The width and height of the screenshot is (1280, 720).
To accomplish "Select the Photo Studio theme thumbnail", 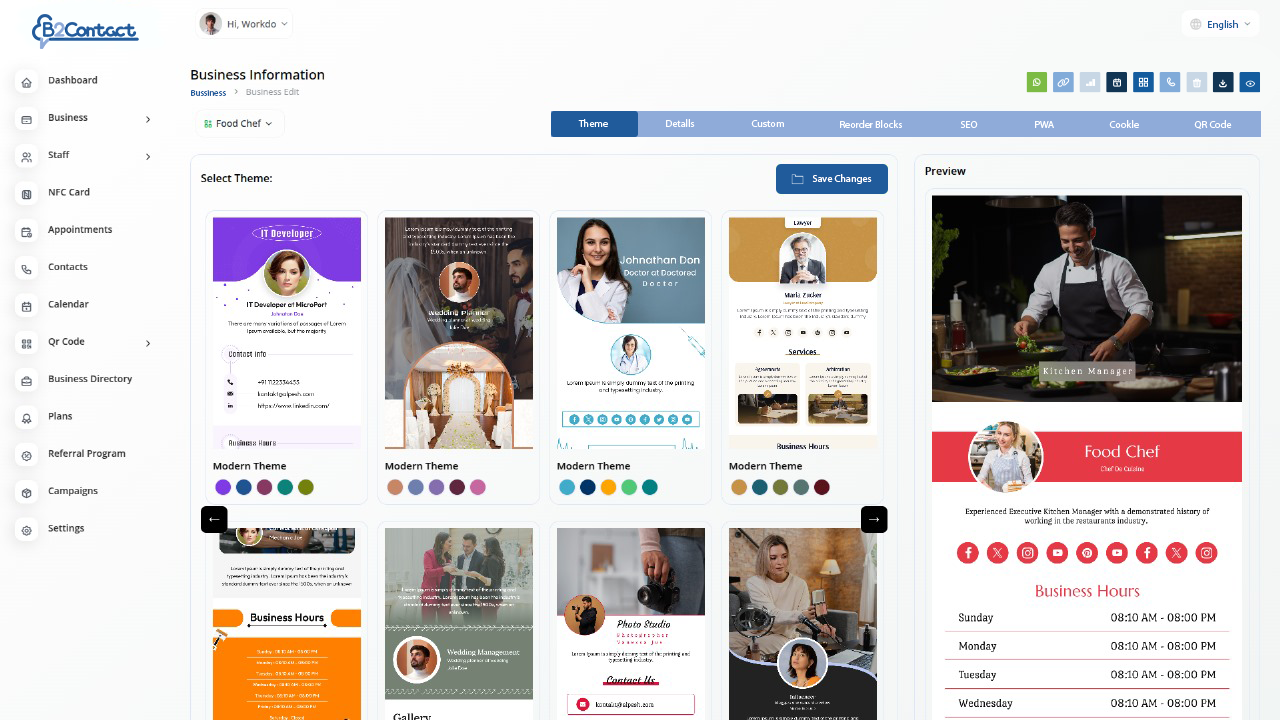I will pyautogui.click(x=631, y=624).
